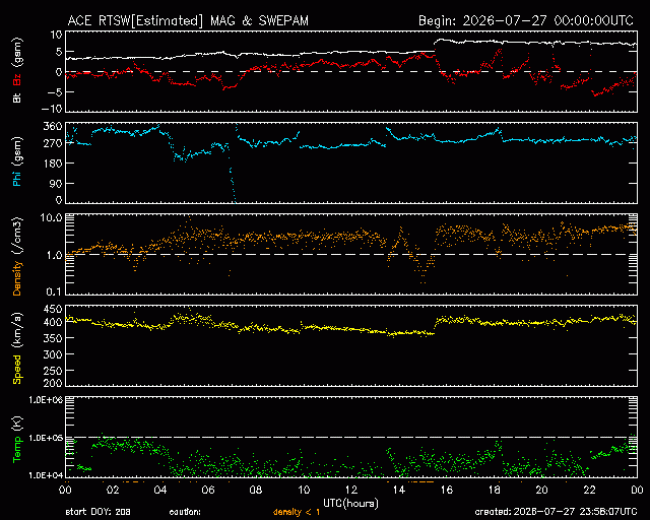Click the 'created: 2026-07-27 23:56:07UTC' text
The image size is (650, 520).
[x=555, y=512]
